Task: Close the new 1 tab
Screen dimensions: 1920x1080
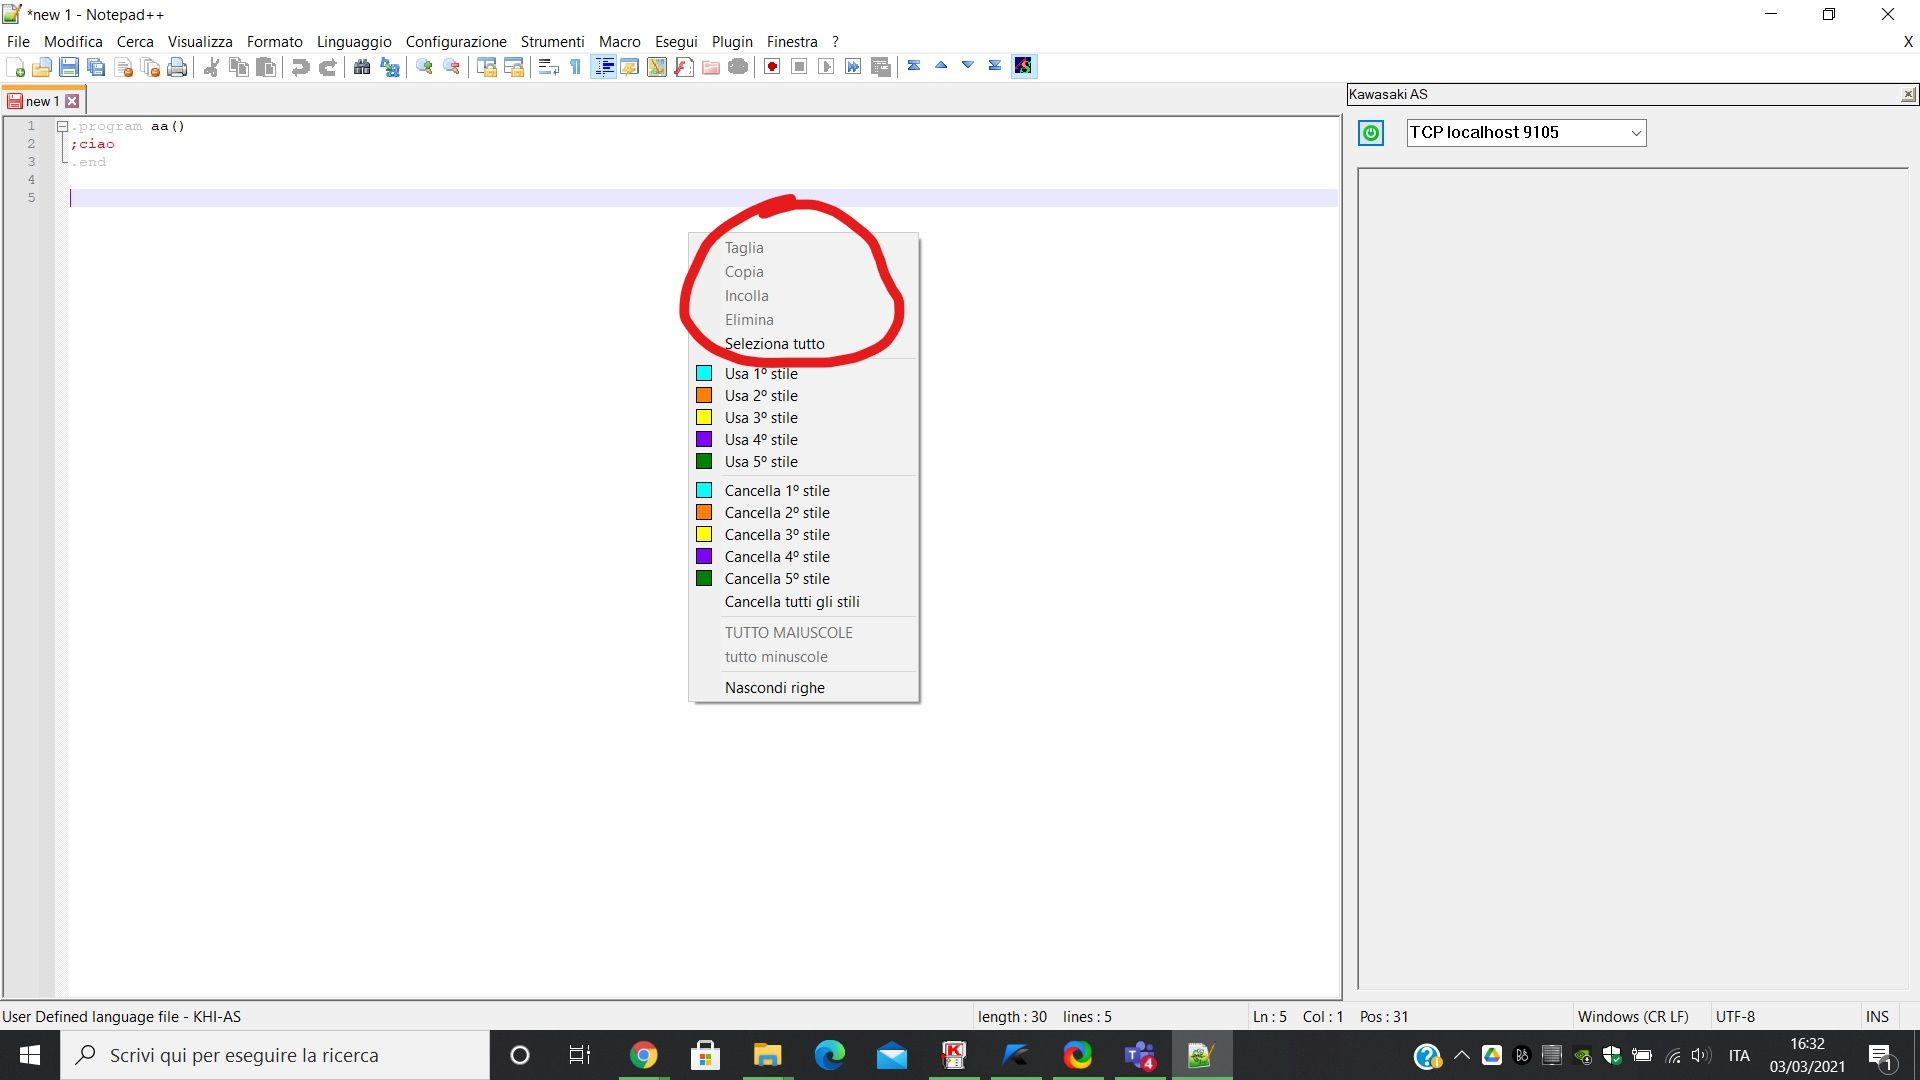Action: tap(72, 101)
